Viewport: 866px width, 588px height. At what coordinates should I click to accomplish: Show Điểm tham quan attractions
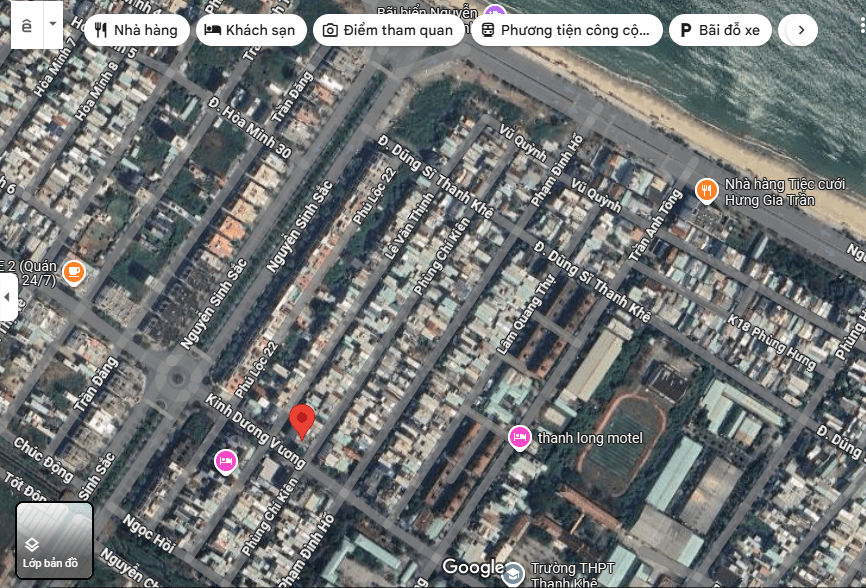(x=388, y=30)
